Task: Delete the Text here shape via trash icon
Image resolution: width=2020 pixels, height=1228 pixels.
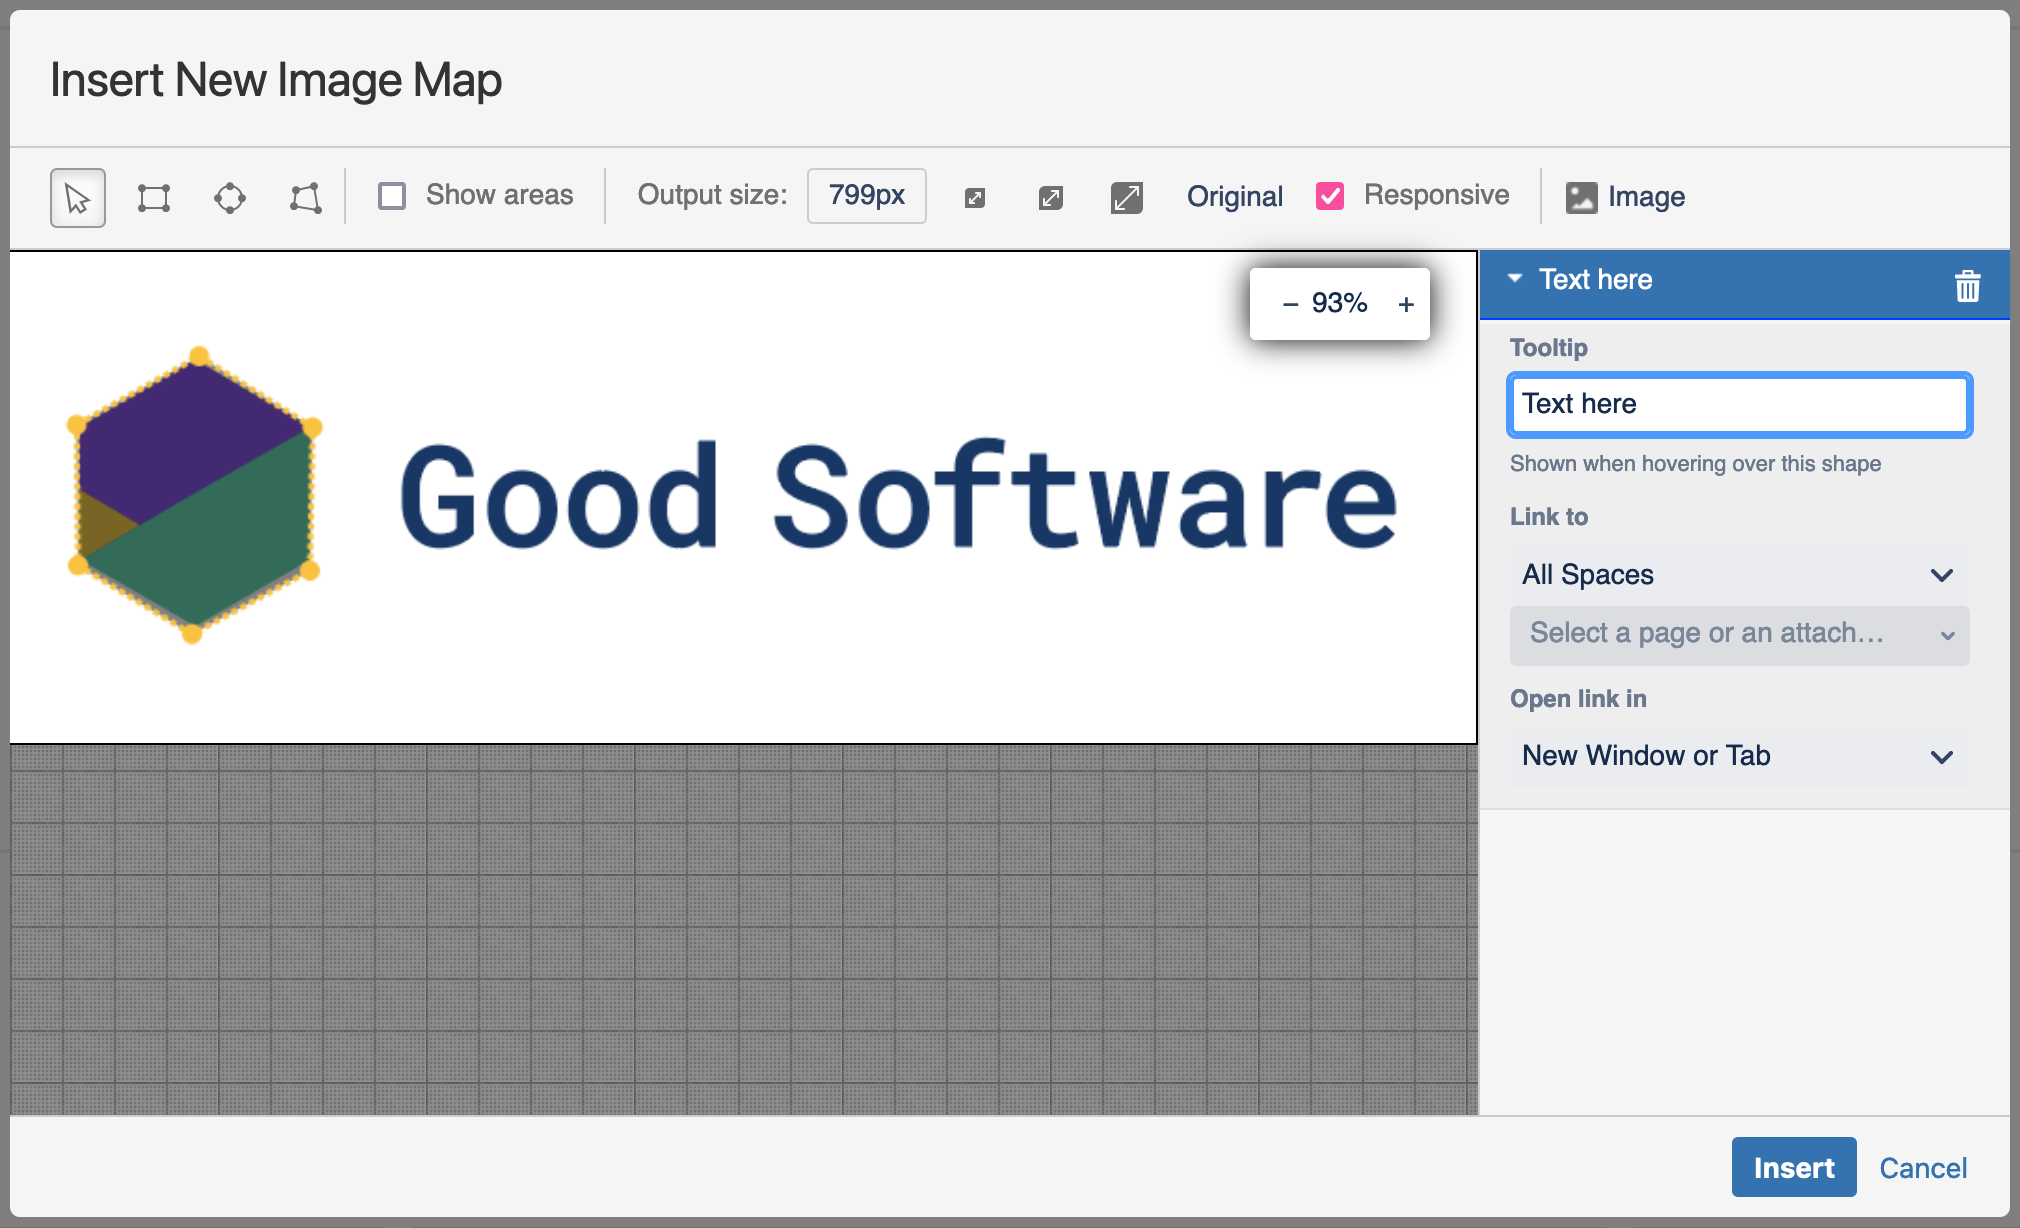Action: point(1967,286)
